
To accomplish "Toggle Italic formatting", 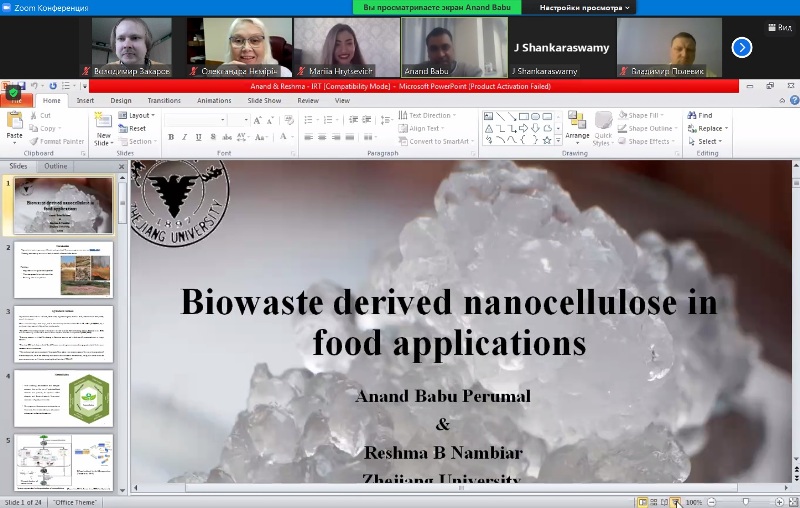I will click(184, 137).
